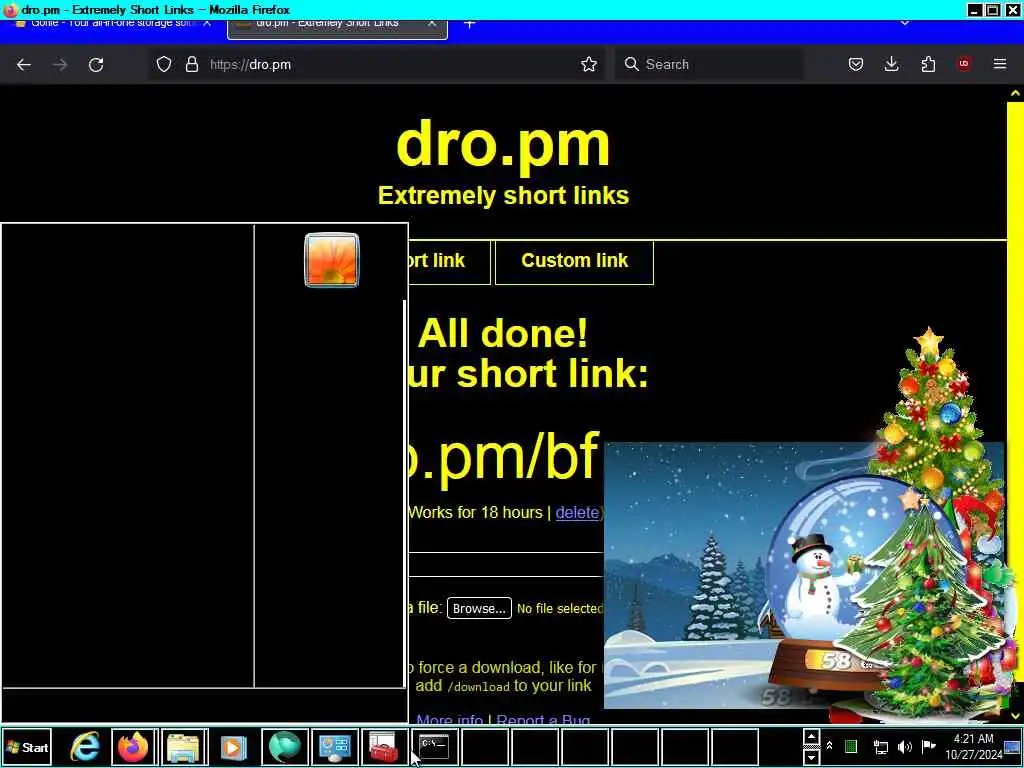
Task: Launch Internet Explorer from taskbar
Action: tap(85, 747)
